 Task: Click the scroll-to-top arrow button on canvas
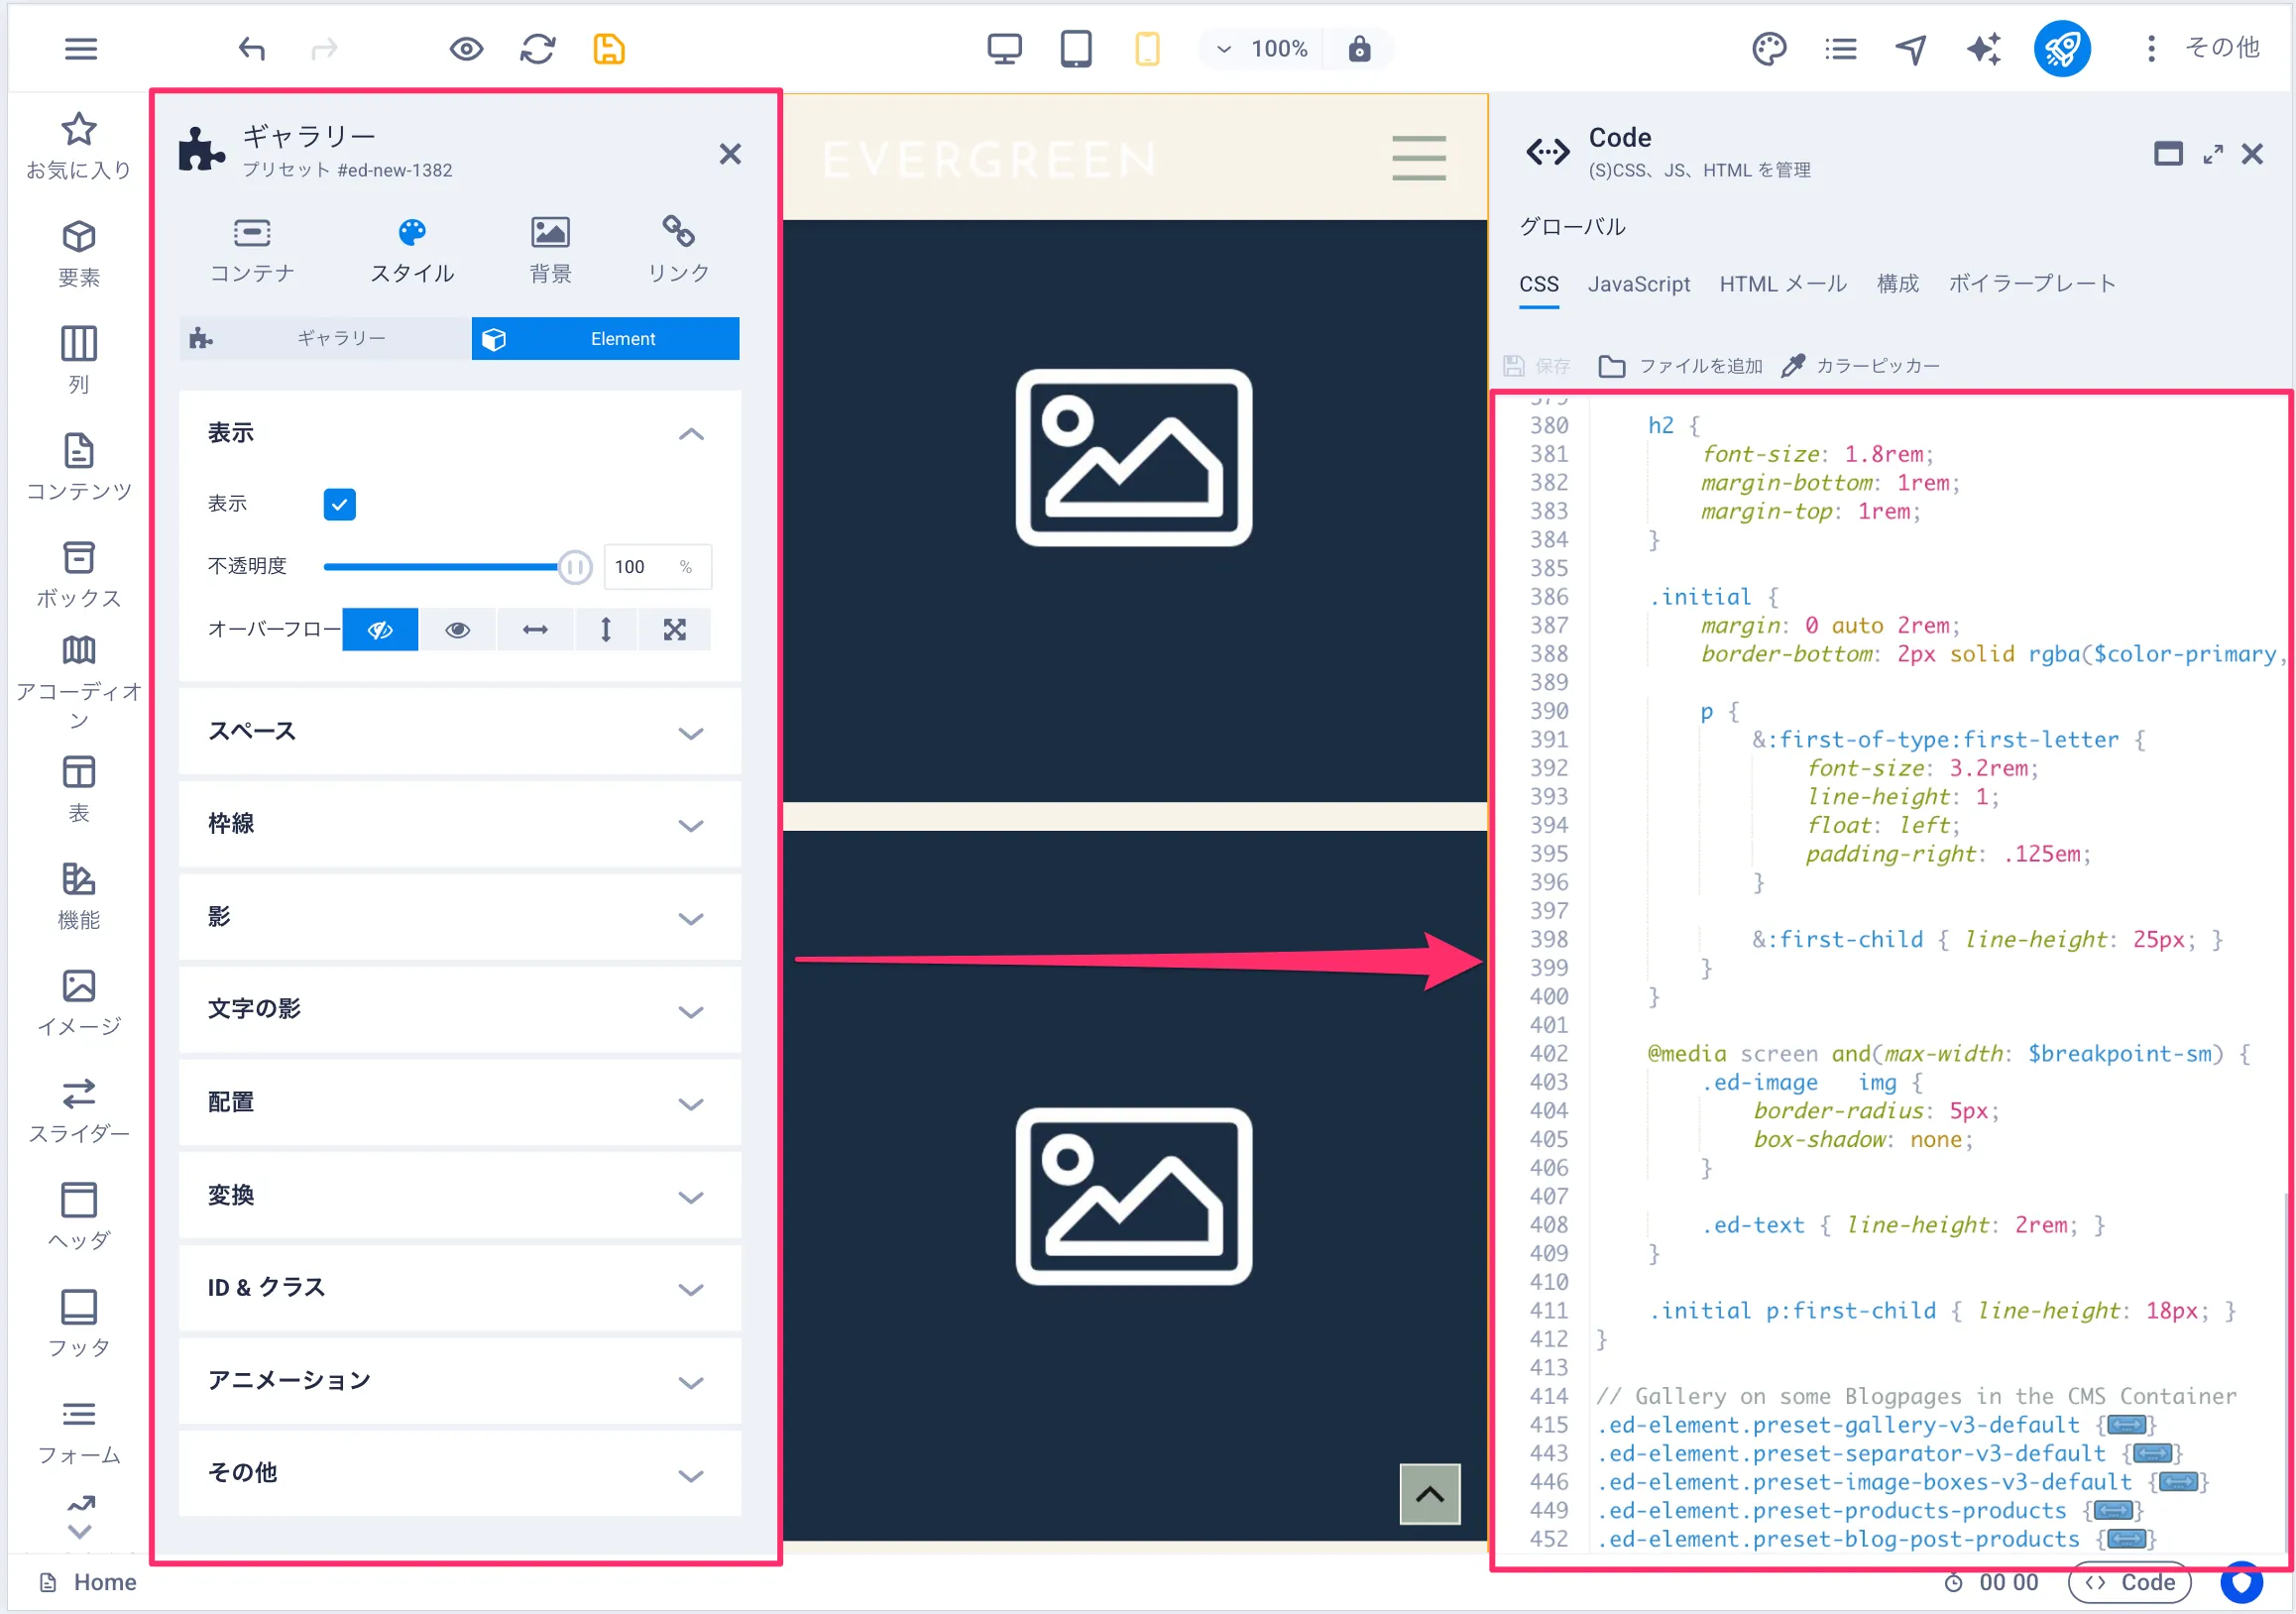pyautogui.click(x=1430, y=1494)
